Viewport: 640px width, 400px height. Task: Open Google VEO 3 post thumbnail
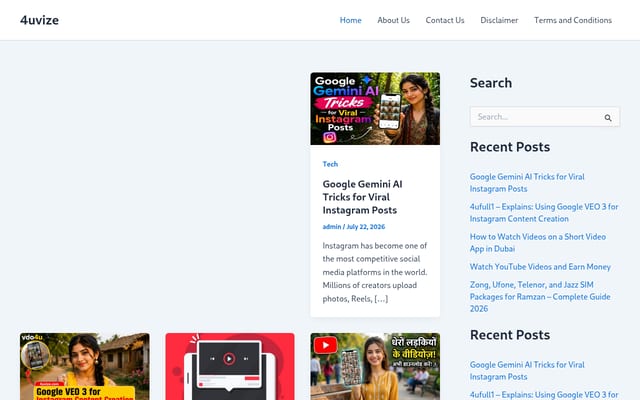click(x=85, y=367)
